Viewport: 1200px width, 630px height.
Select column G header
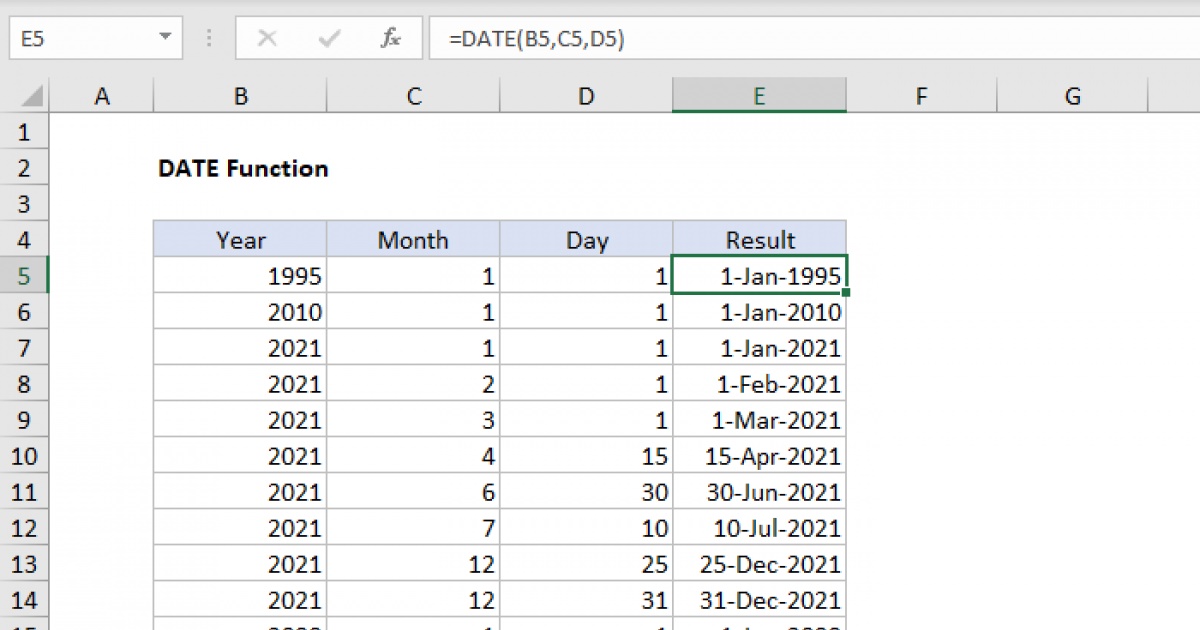[x=1072, y=96]
